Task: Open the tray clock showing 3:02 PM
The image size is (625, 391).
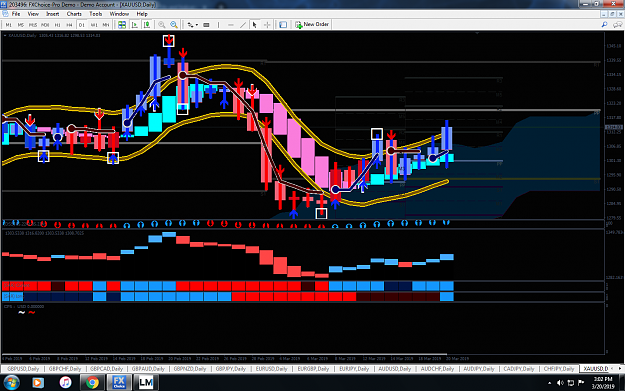Action: [x=603, y=383]
